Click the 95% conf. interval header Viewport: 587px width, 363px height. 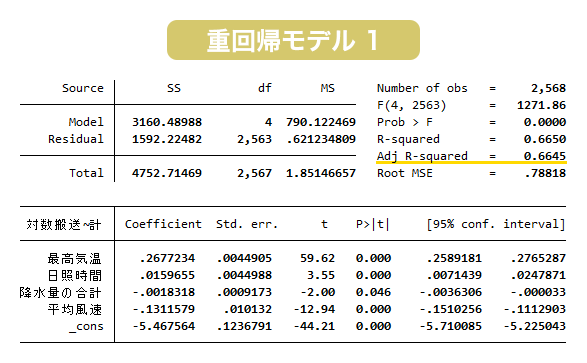click(x=496, y=224)
